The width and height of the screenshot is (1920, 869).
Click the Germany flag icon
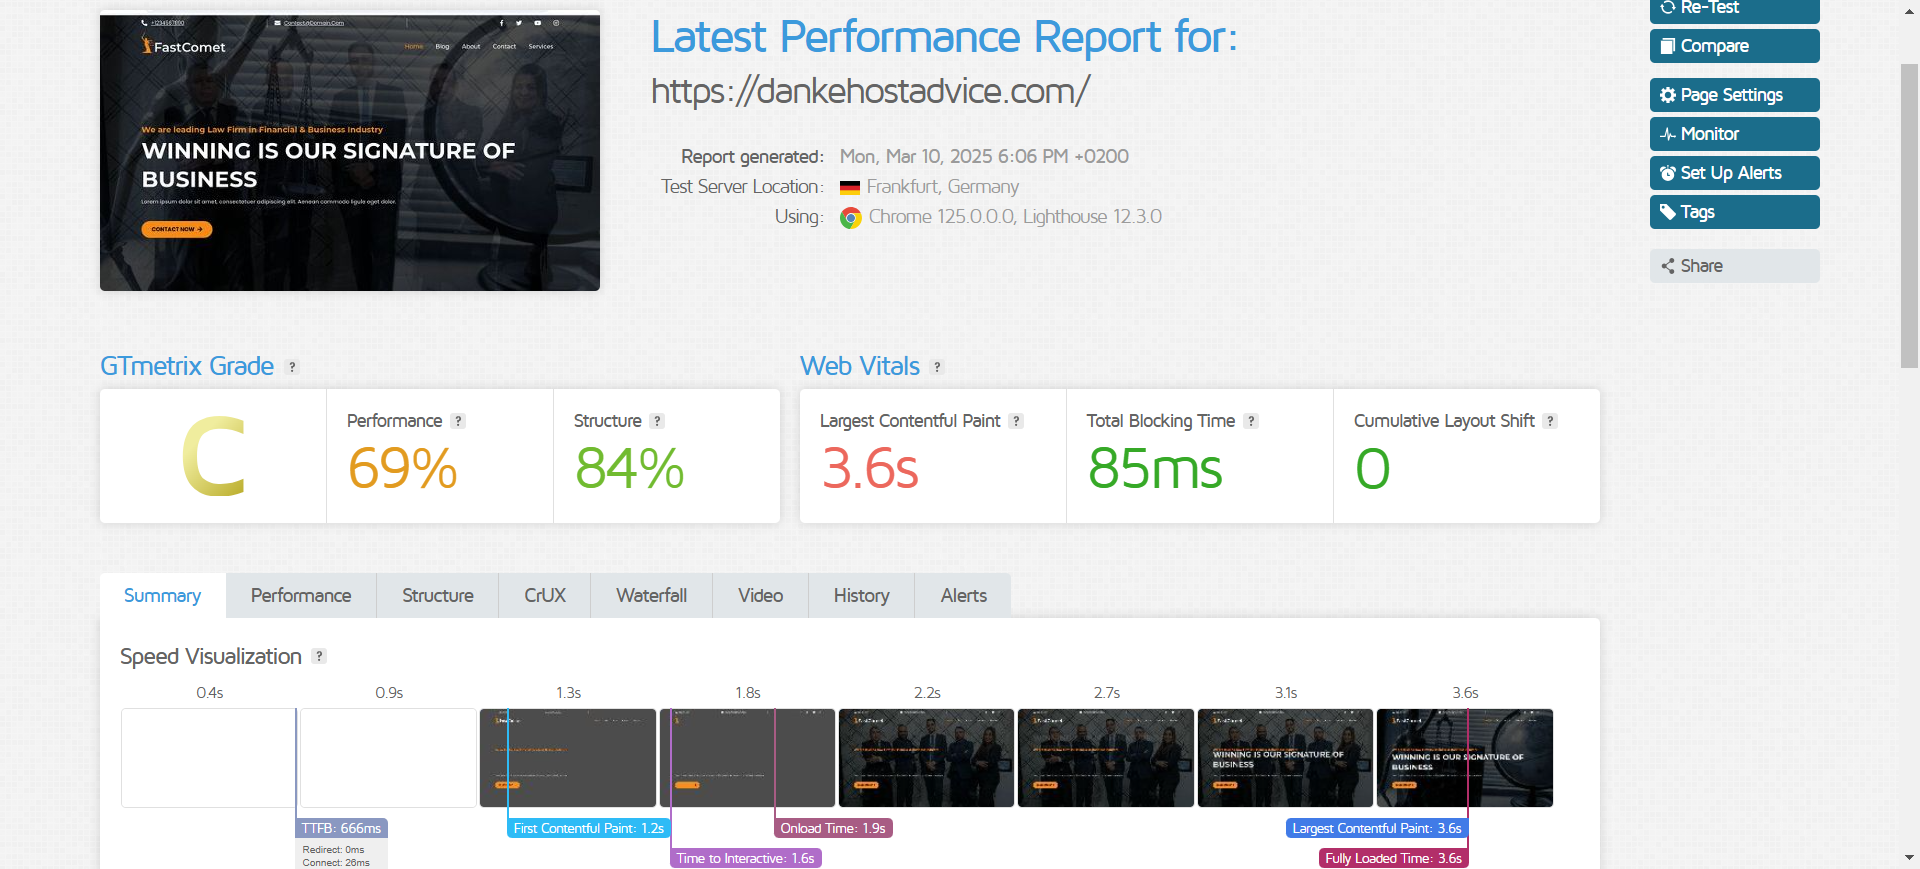point(850,188)
